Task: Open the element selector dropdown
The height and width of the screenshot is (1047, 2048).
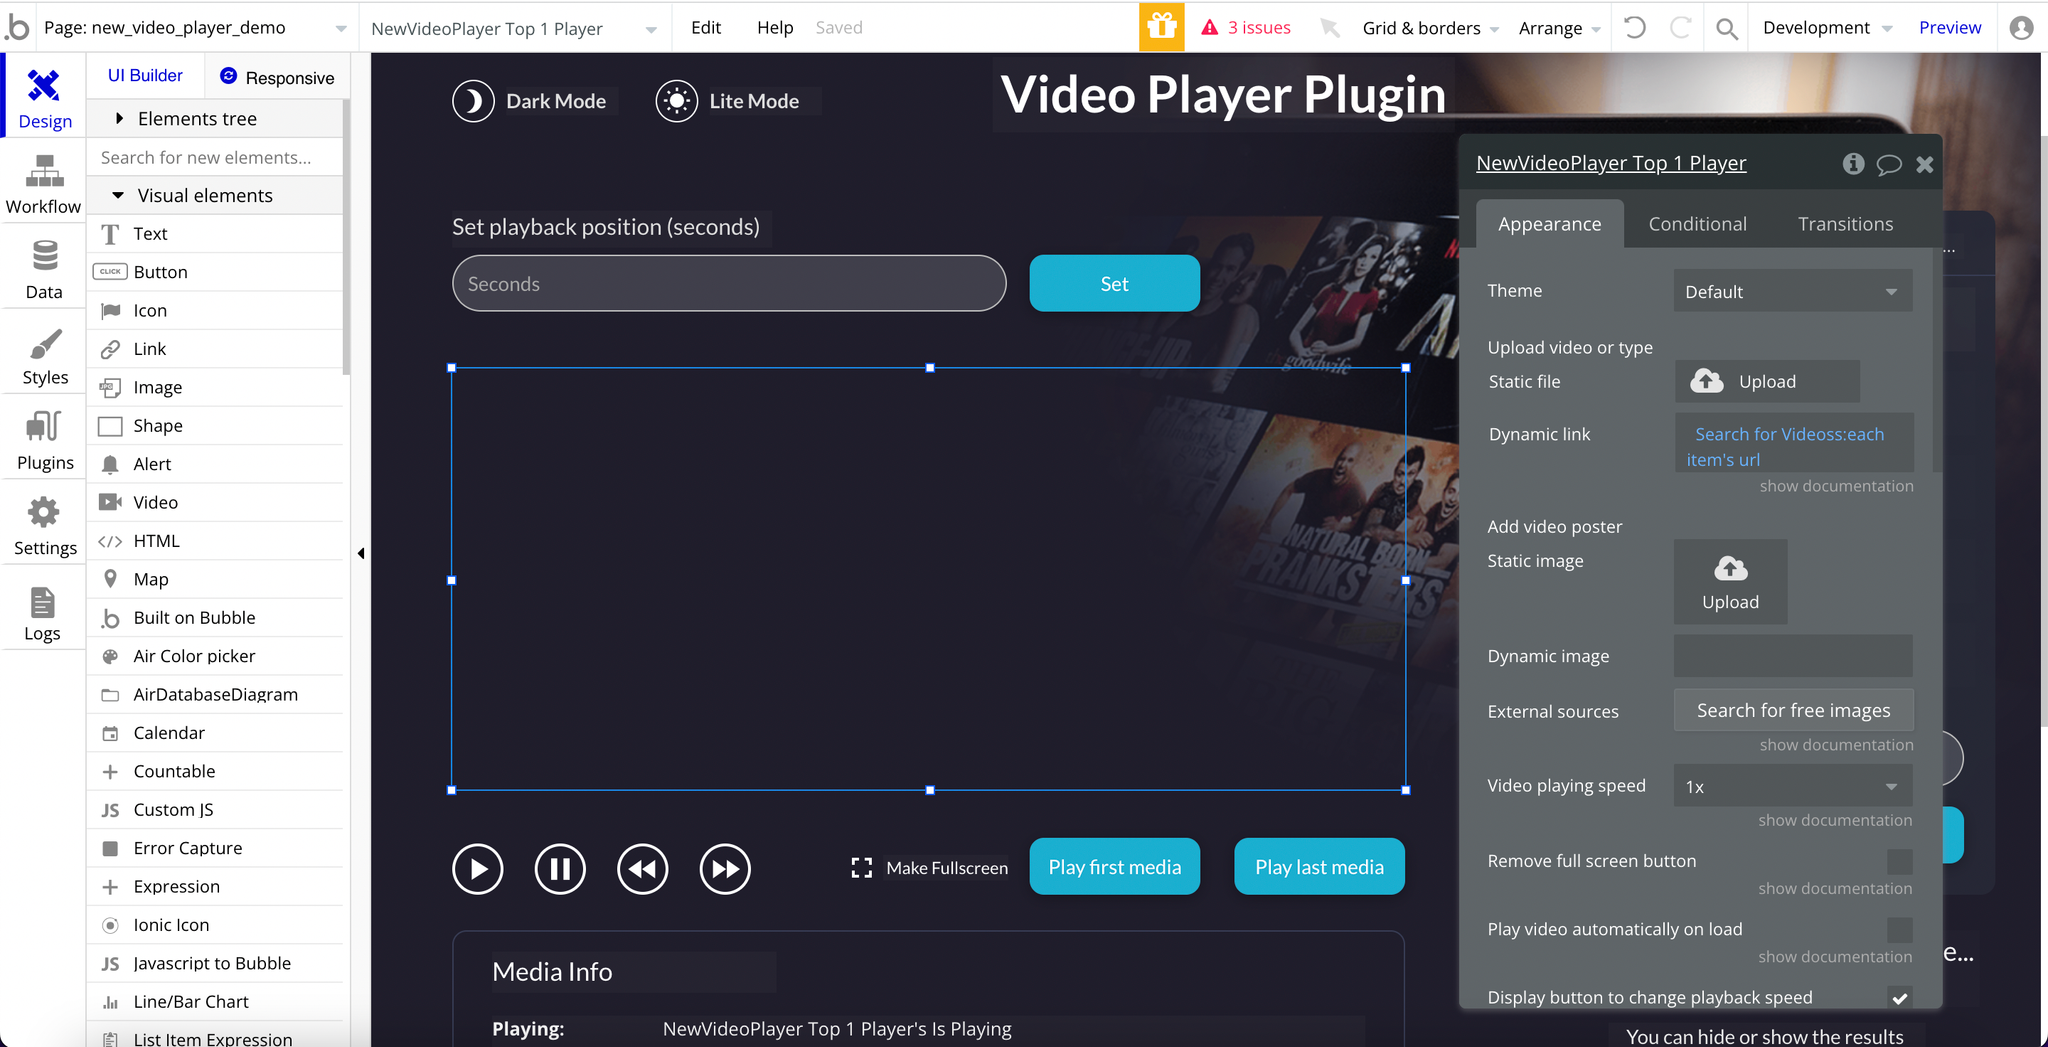Action: point(514,28)
